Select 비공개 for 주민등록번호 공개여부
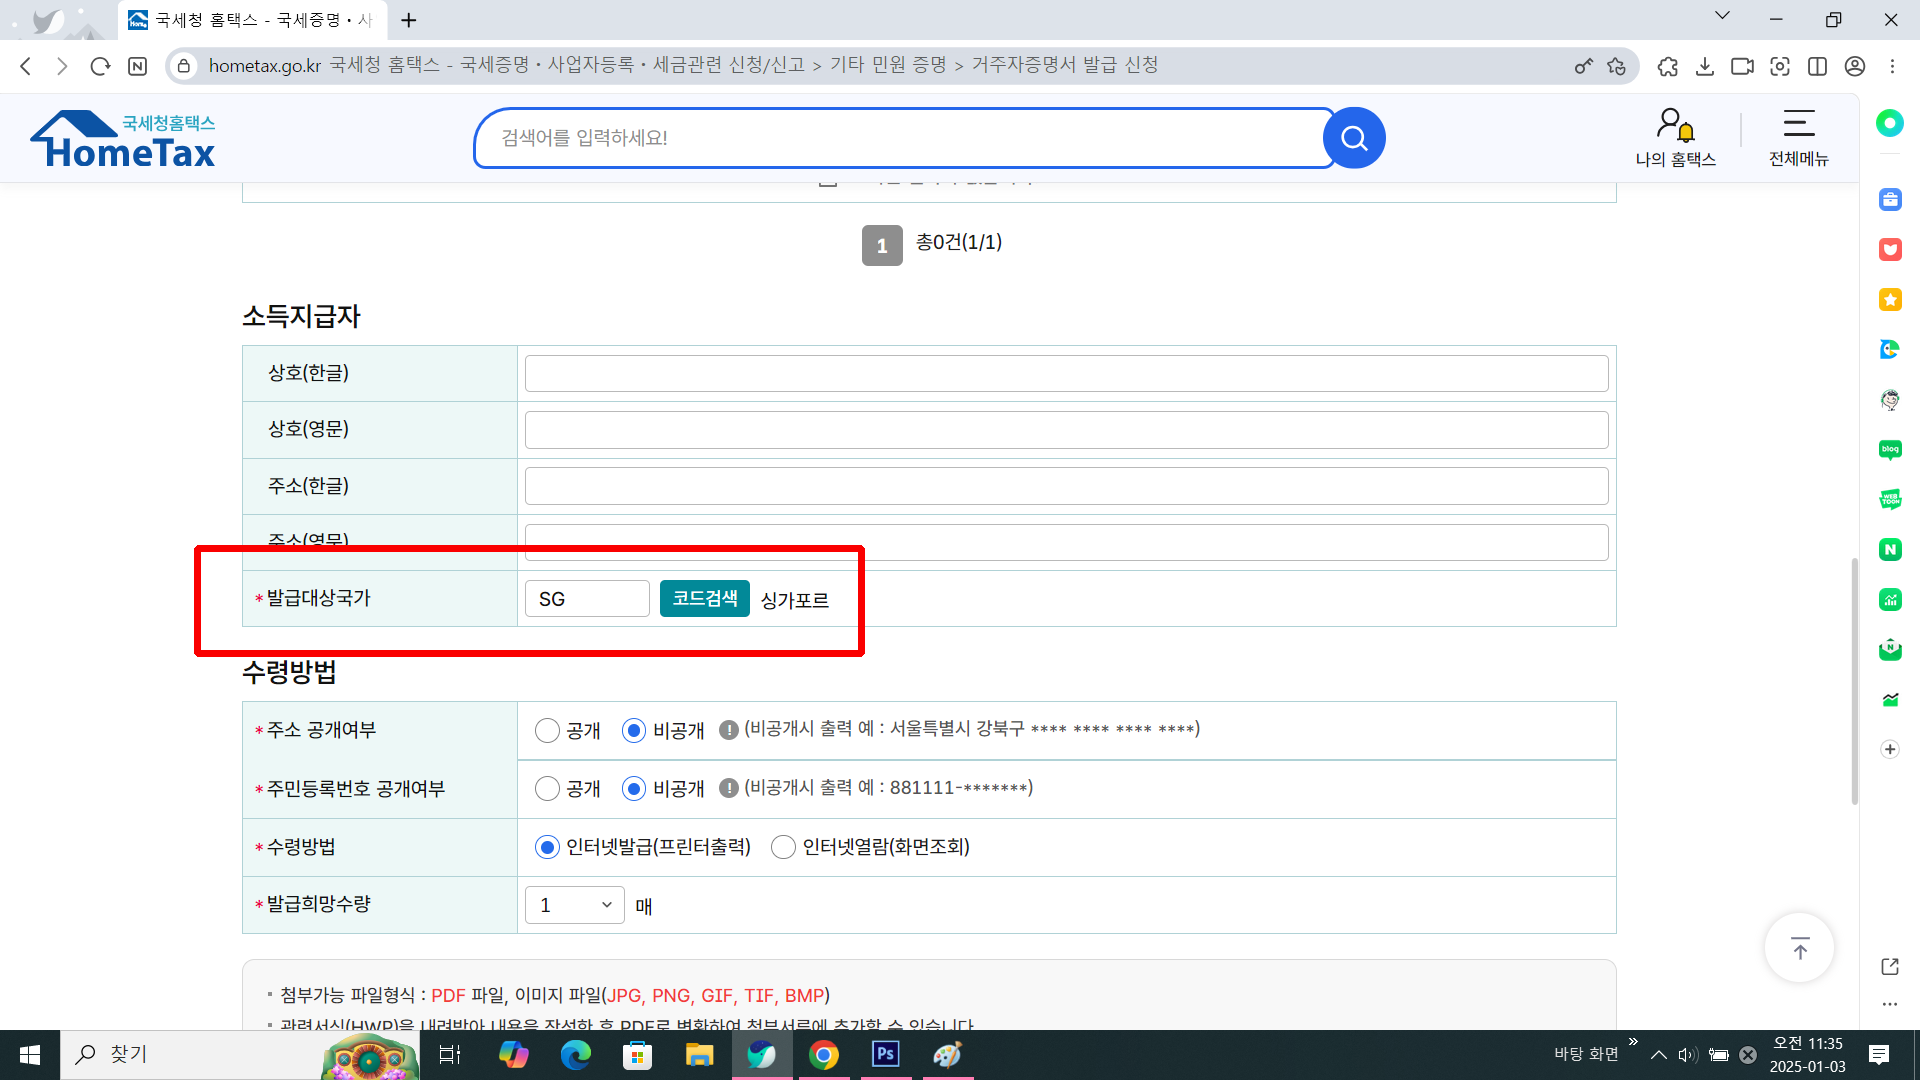The image size is (1920, 1080). (634, 789)
